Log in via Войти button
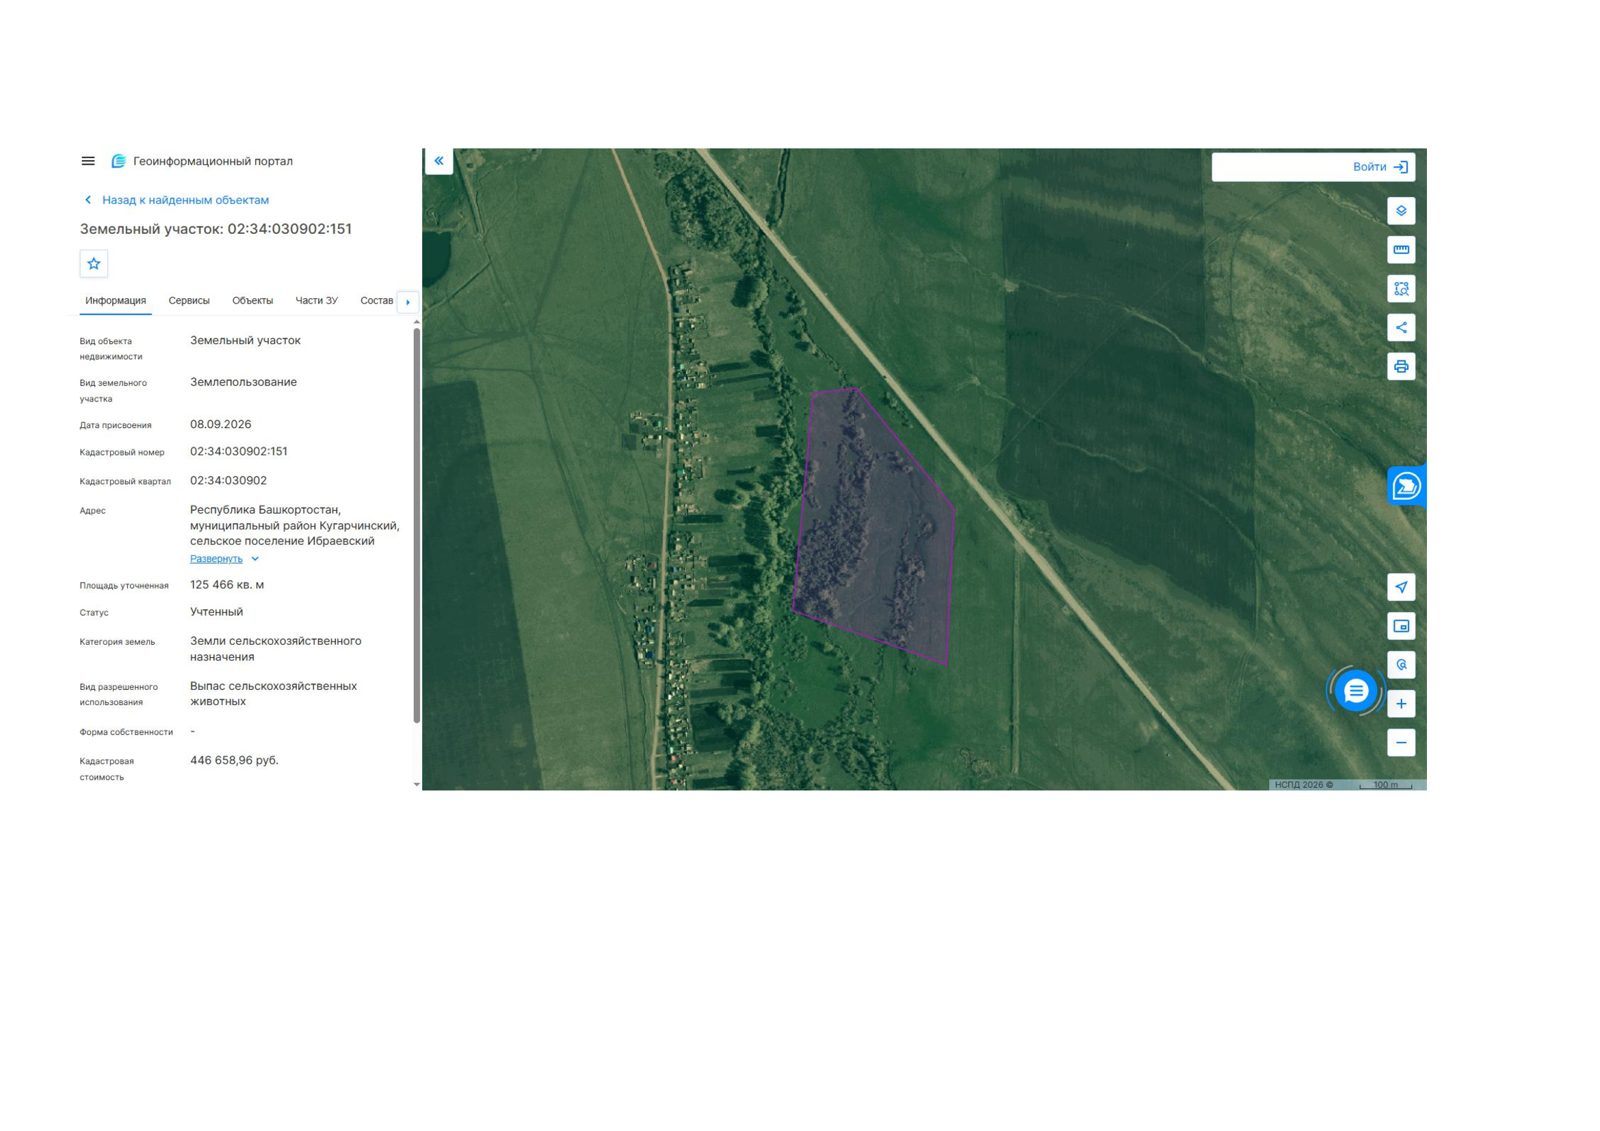The width and height of the screenshot is (1600, 1131). coord(1380,167)
